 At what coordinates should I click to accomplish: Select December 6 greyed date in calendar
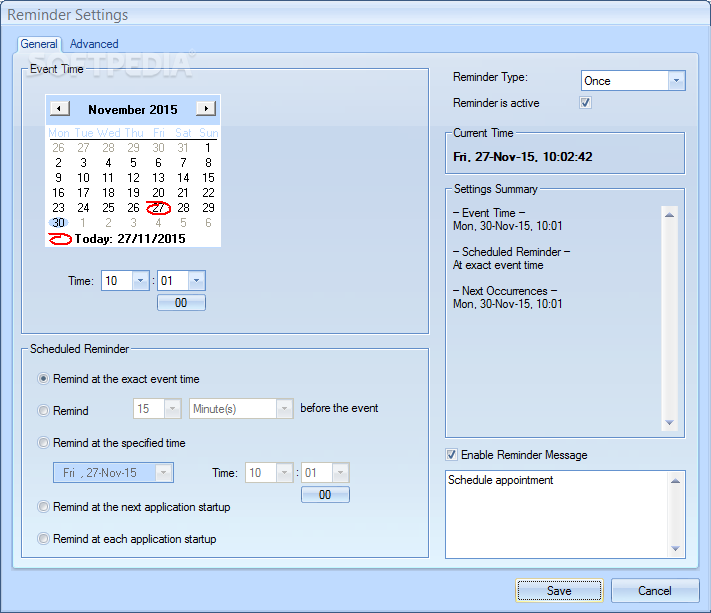208,223
